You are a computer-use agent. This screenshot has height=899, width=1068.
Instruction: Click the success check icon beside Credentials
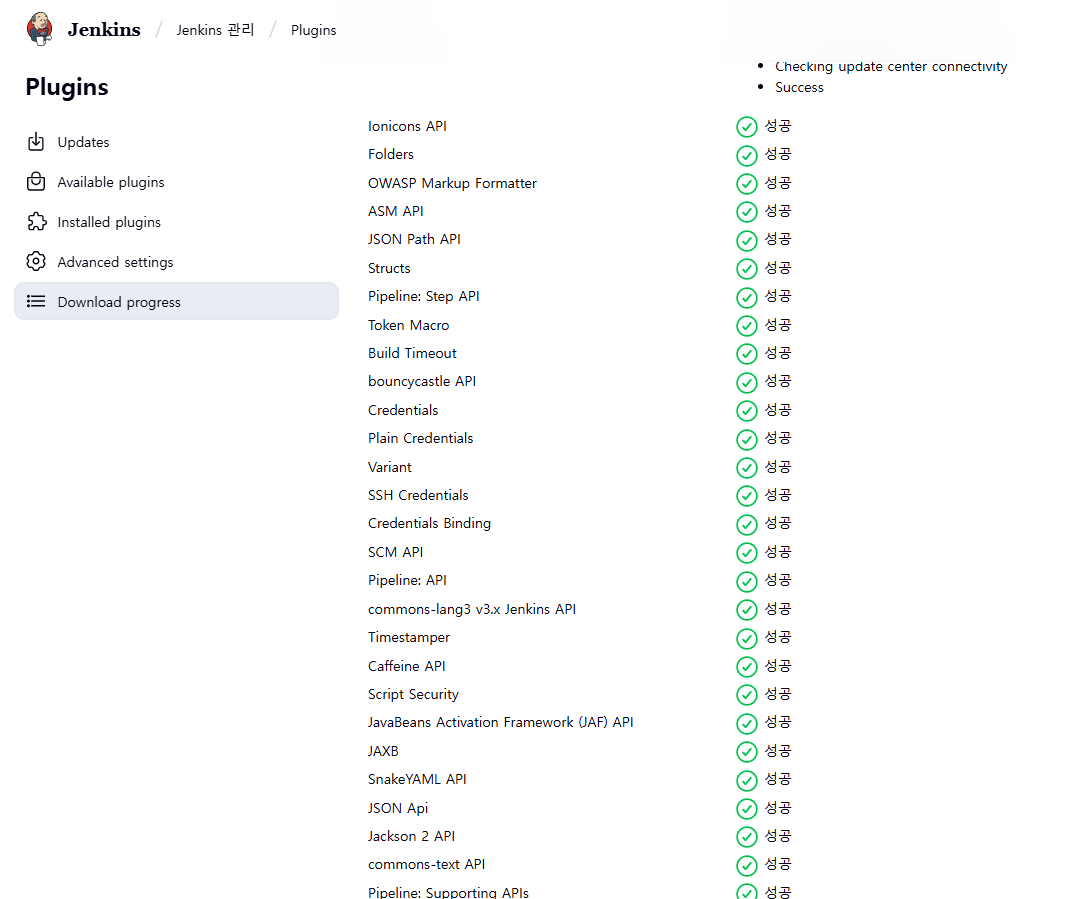click(747, 411)
